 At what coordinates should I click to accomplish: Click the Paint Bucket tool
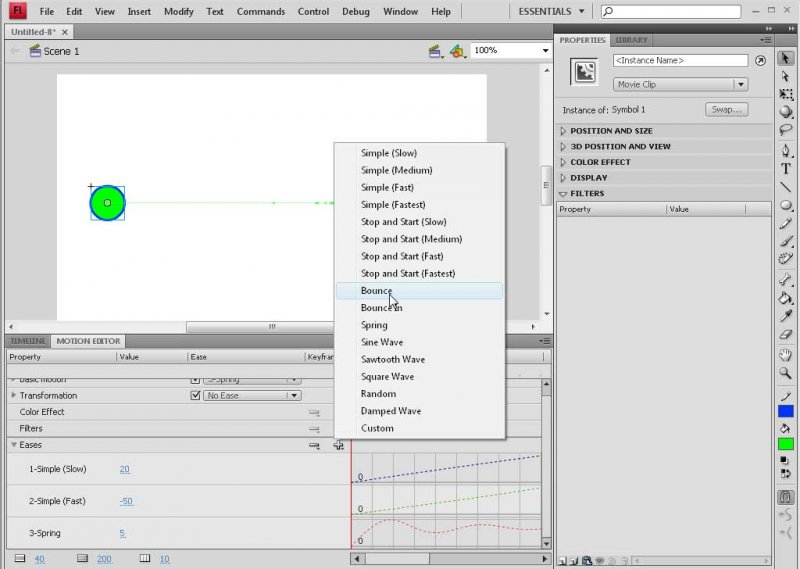(x=786, y=298)
